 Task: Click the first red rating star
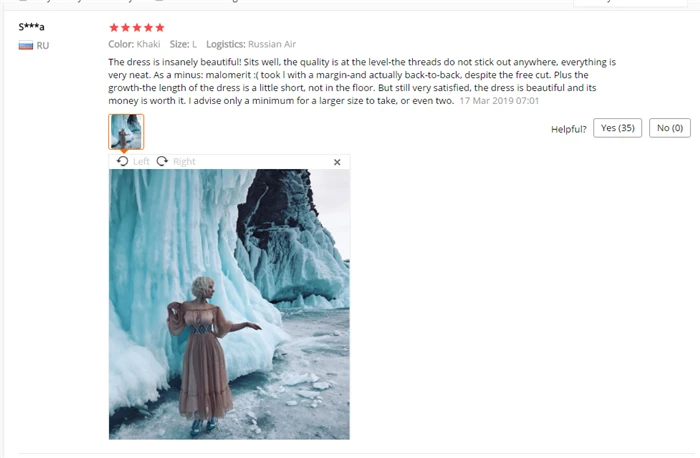[114, 28]
